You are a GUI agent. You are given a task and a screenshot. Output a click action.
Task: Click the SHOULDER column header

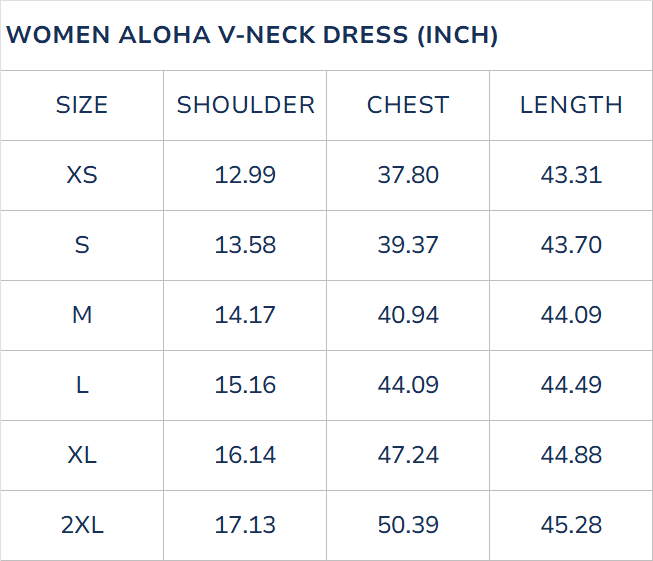pyautogui.click(x=245, y=105)
